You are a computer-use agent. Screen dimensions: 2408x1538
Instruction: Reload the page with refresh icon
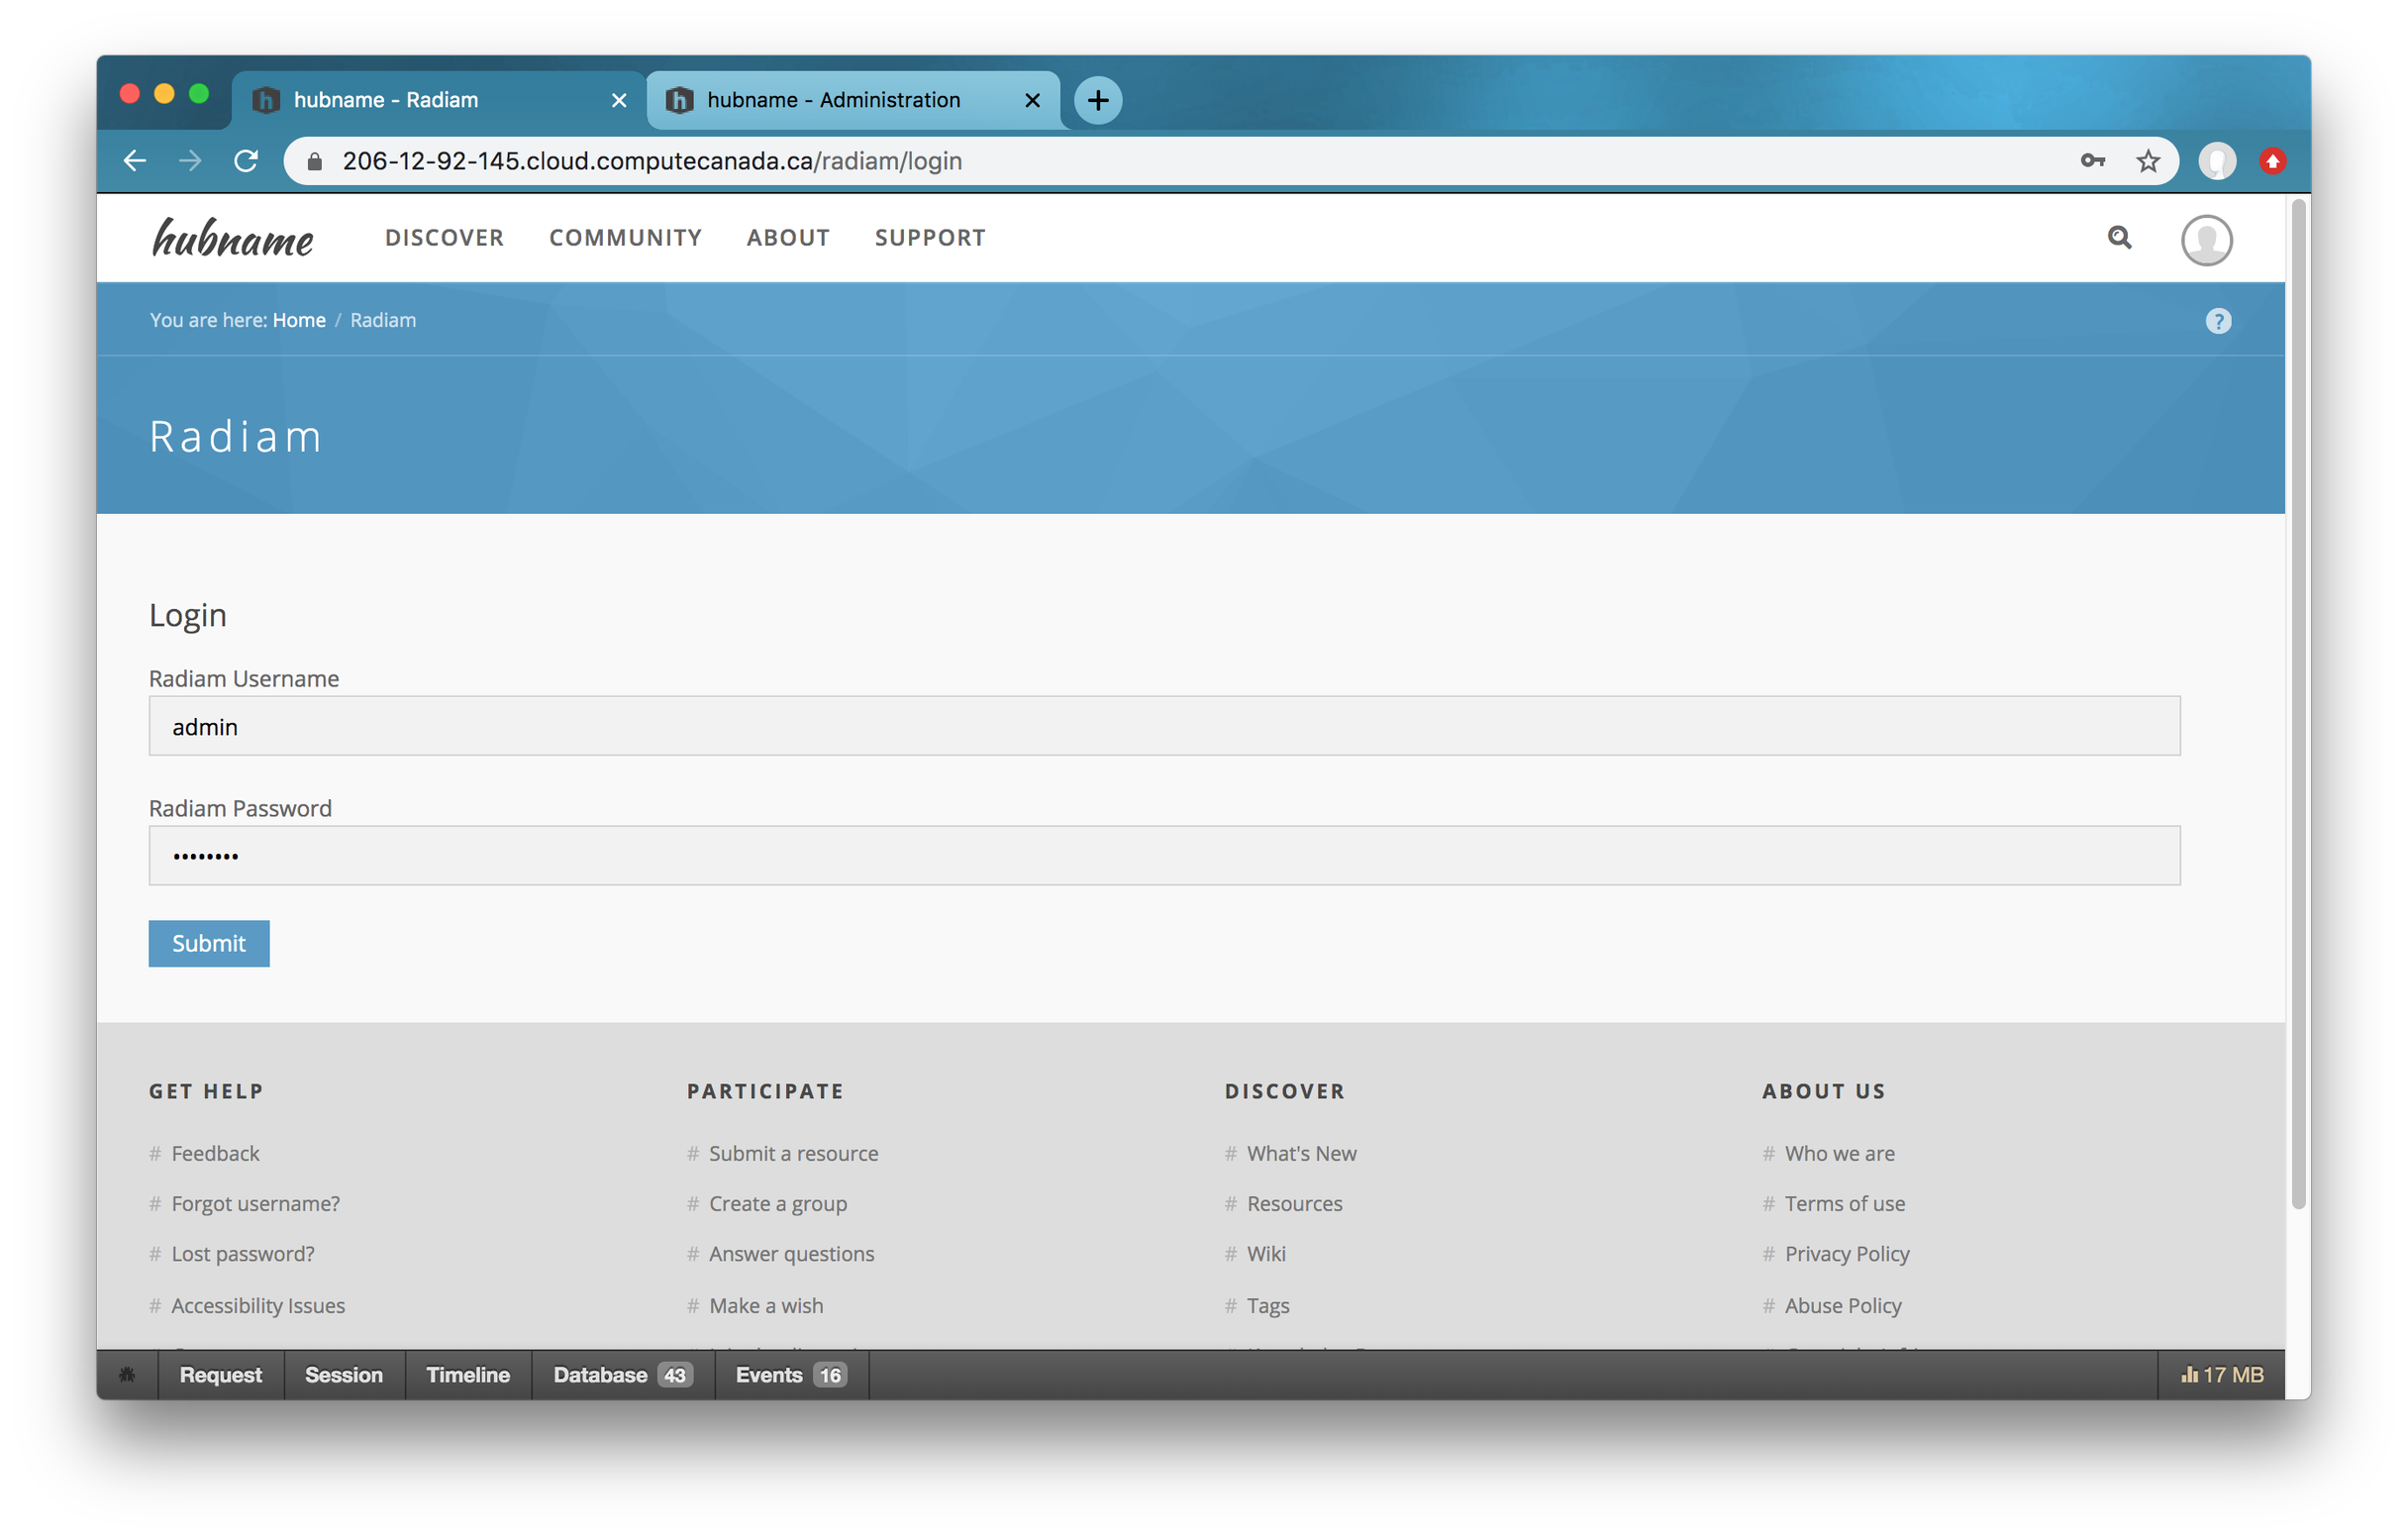(x=246, y=160)
